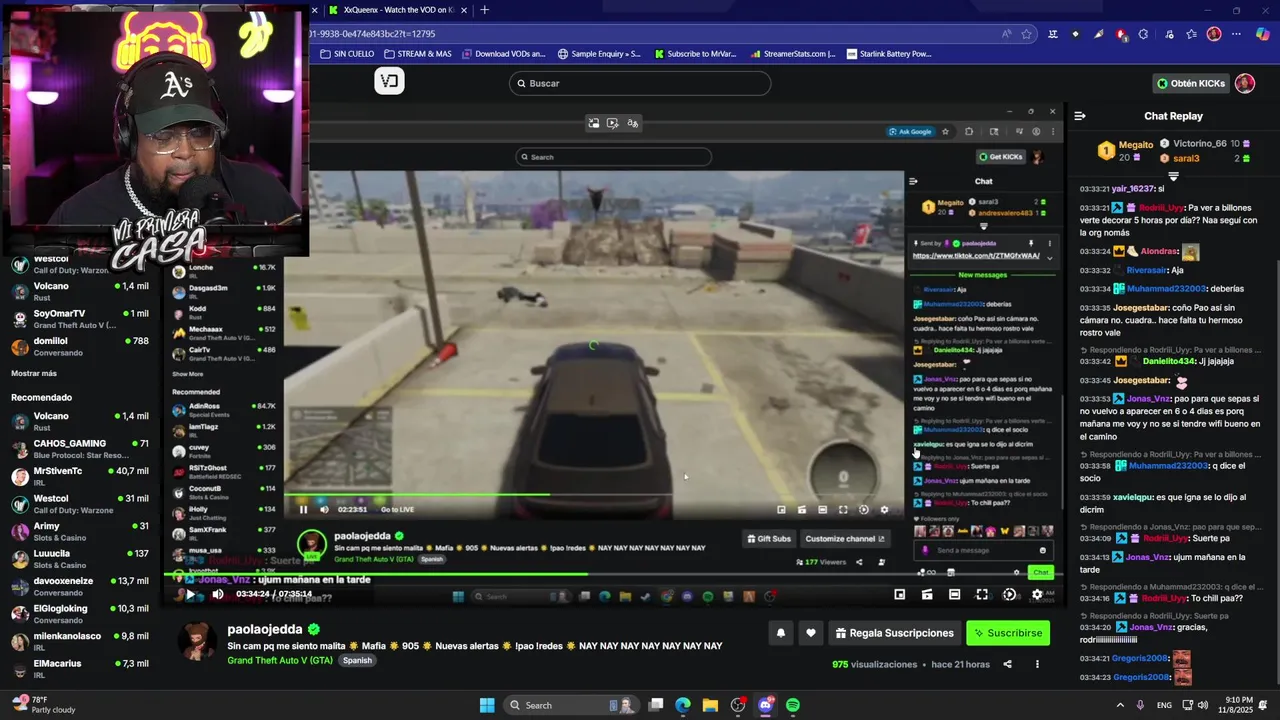
Task: Enable notifications with the bell icon
Action: click(x=781, y=633)
